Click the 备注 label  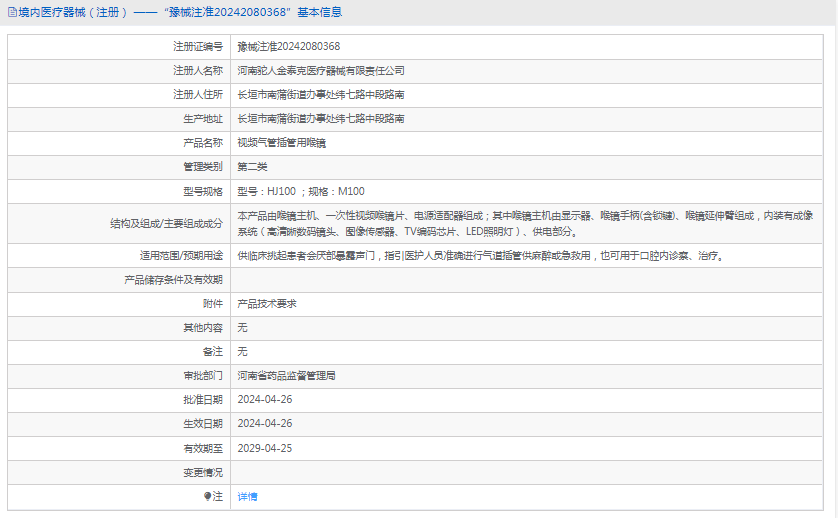coord(213,352)
